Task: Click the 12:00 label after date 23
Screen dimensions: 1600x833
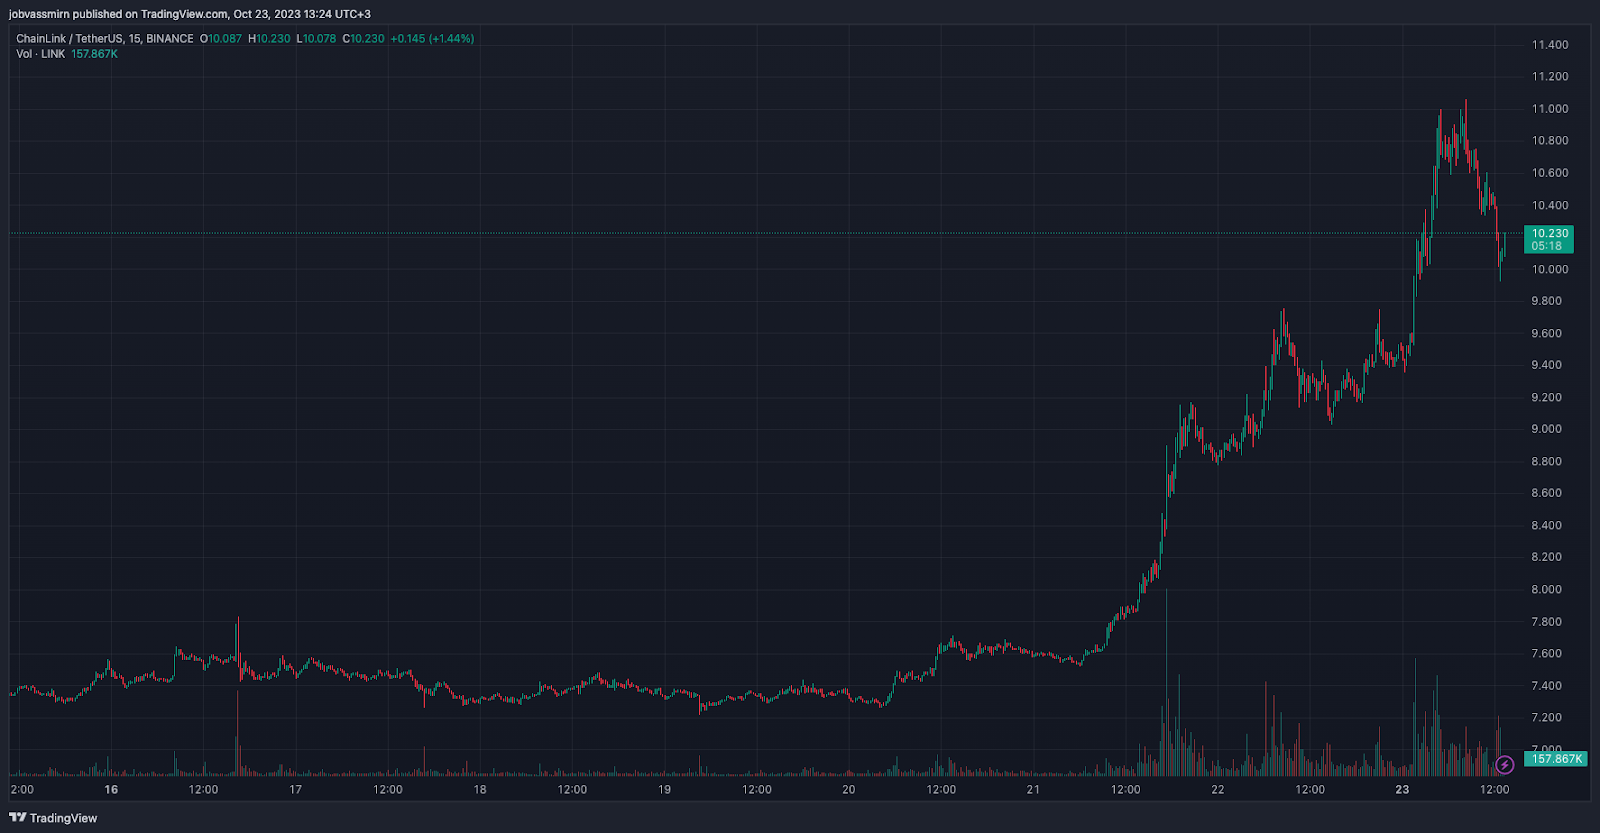Action: (1494, 789)
